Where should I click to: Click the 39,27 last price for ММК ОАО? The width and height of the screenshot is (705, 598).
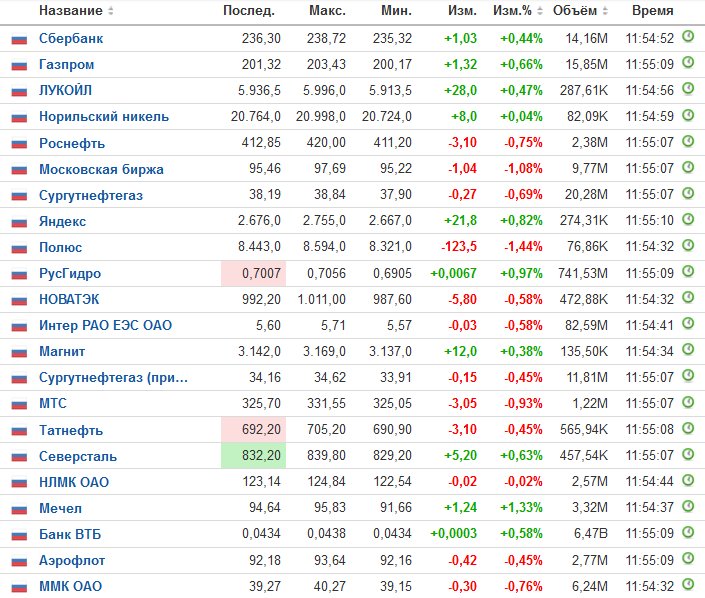tap(265, 586)
